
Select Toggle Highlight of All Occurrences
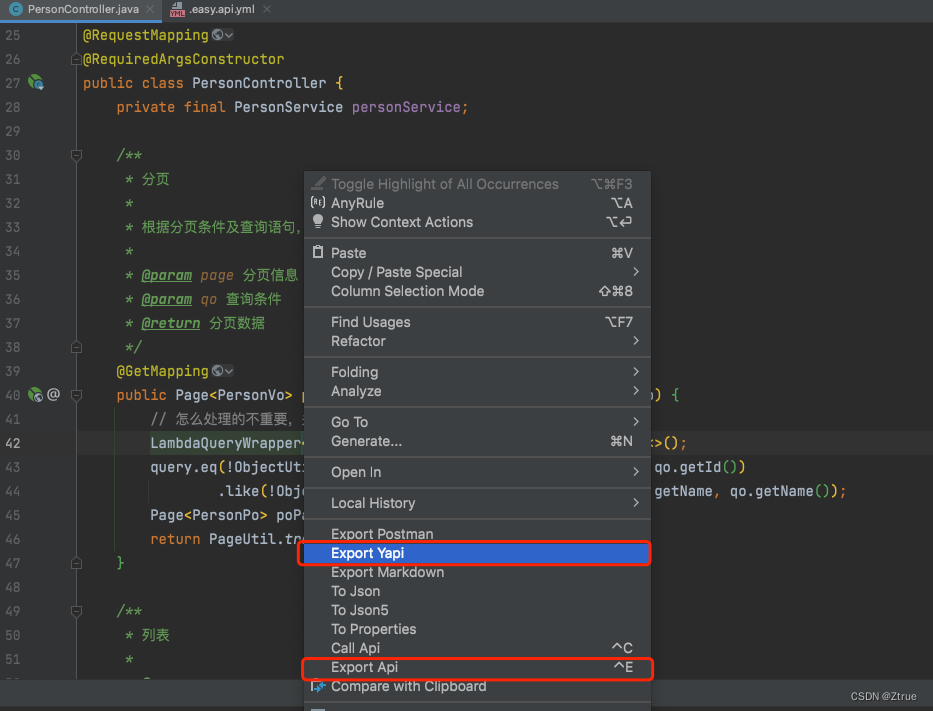[477, 184]
